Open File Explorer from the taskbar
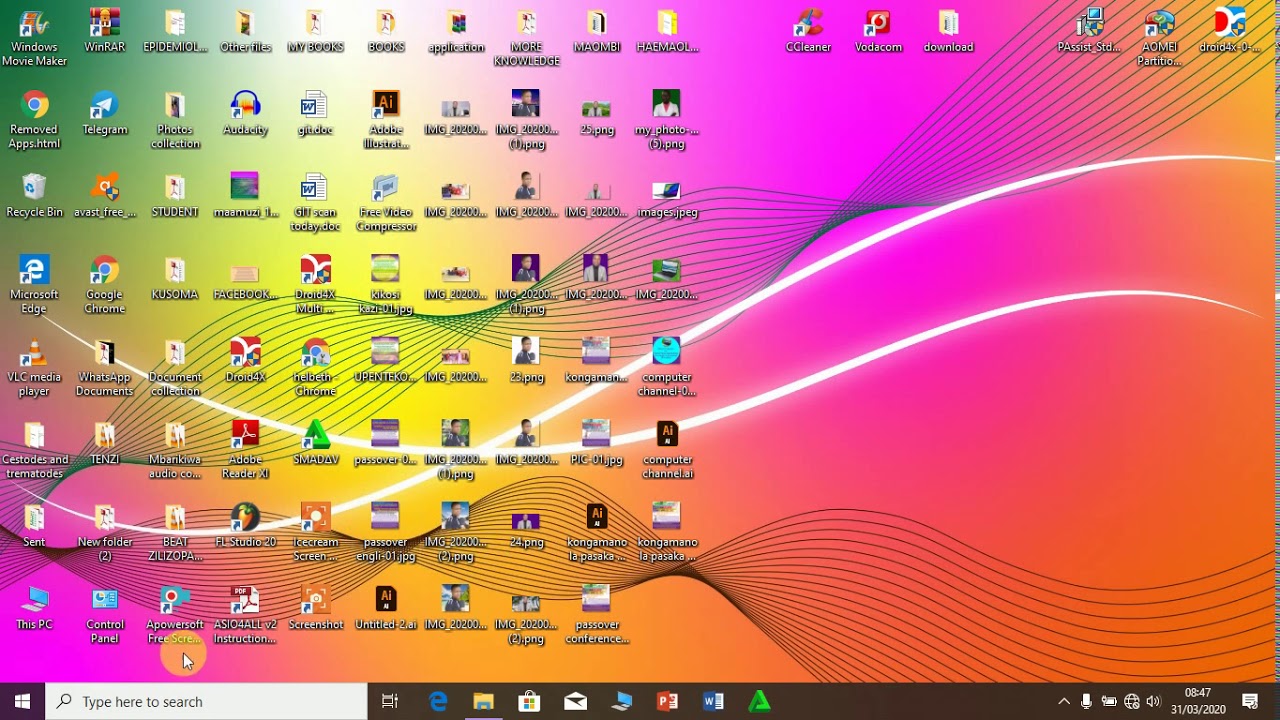Viewport: 1280px width, 720px height. click(484, 701)
